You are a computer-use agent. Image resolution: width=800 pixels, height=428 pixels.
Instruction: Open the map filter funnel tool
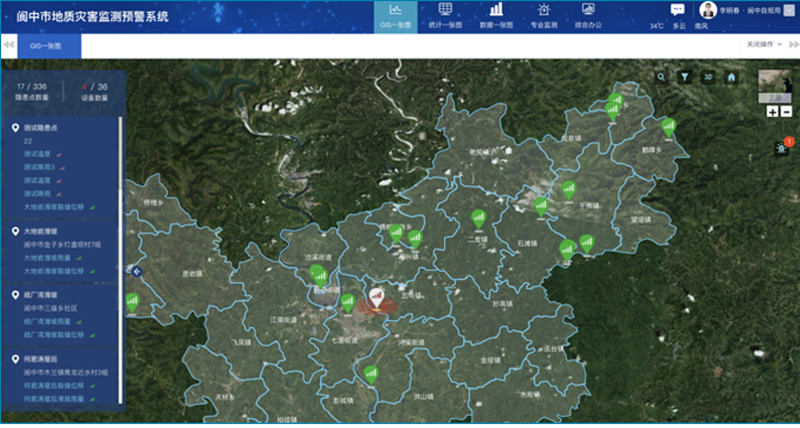pos(685,77)
